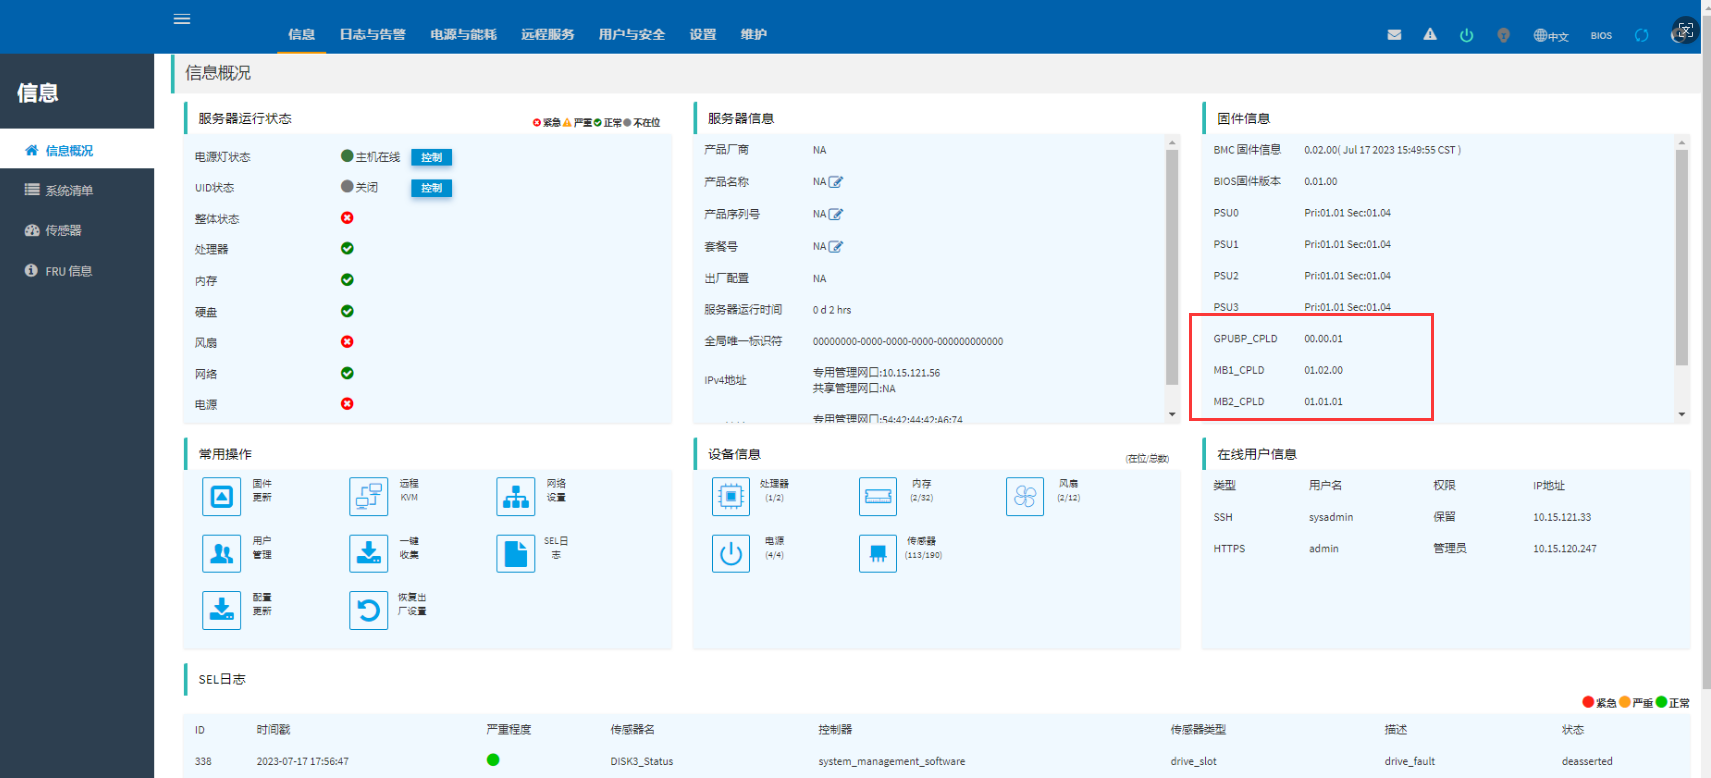Expand the 用户与安全 top menu
This screenshot has width=1711, height=778.
(631, 35)
